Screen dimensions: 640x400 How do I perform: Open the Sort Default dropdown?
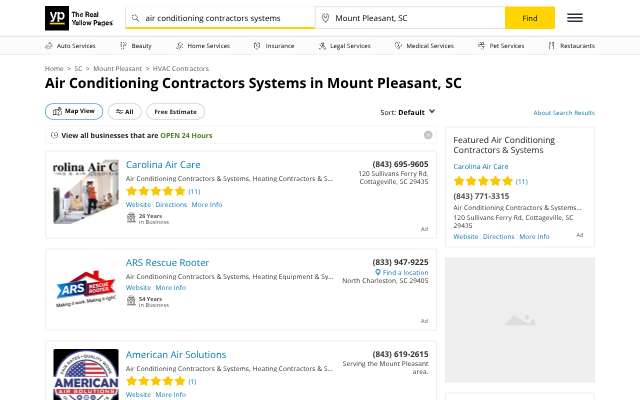pyautogui.click(x=408, y=112)
